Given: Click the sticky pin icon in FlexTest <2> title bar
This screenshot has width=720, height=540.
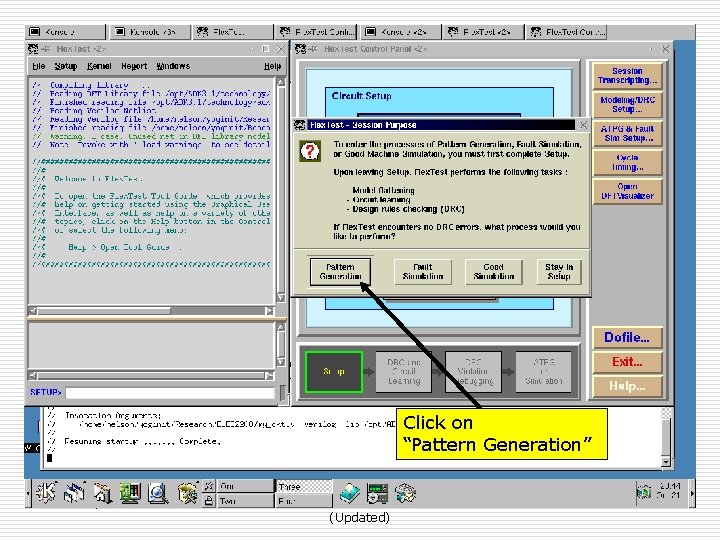Looking at the screenshot, I should (x=46, y=49).
